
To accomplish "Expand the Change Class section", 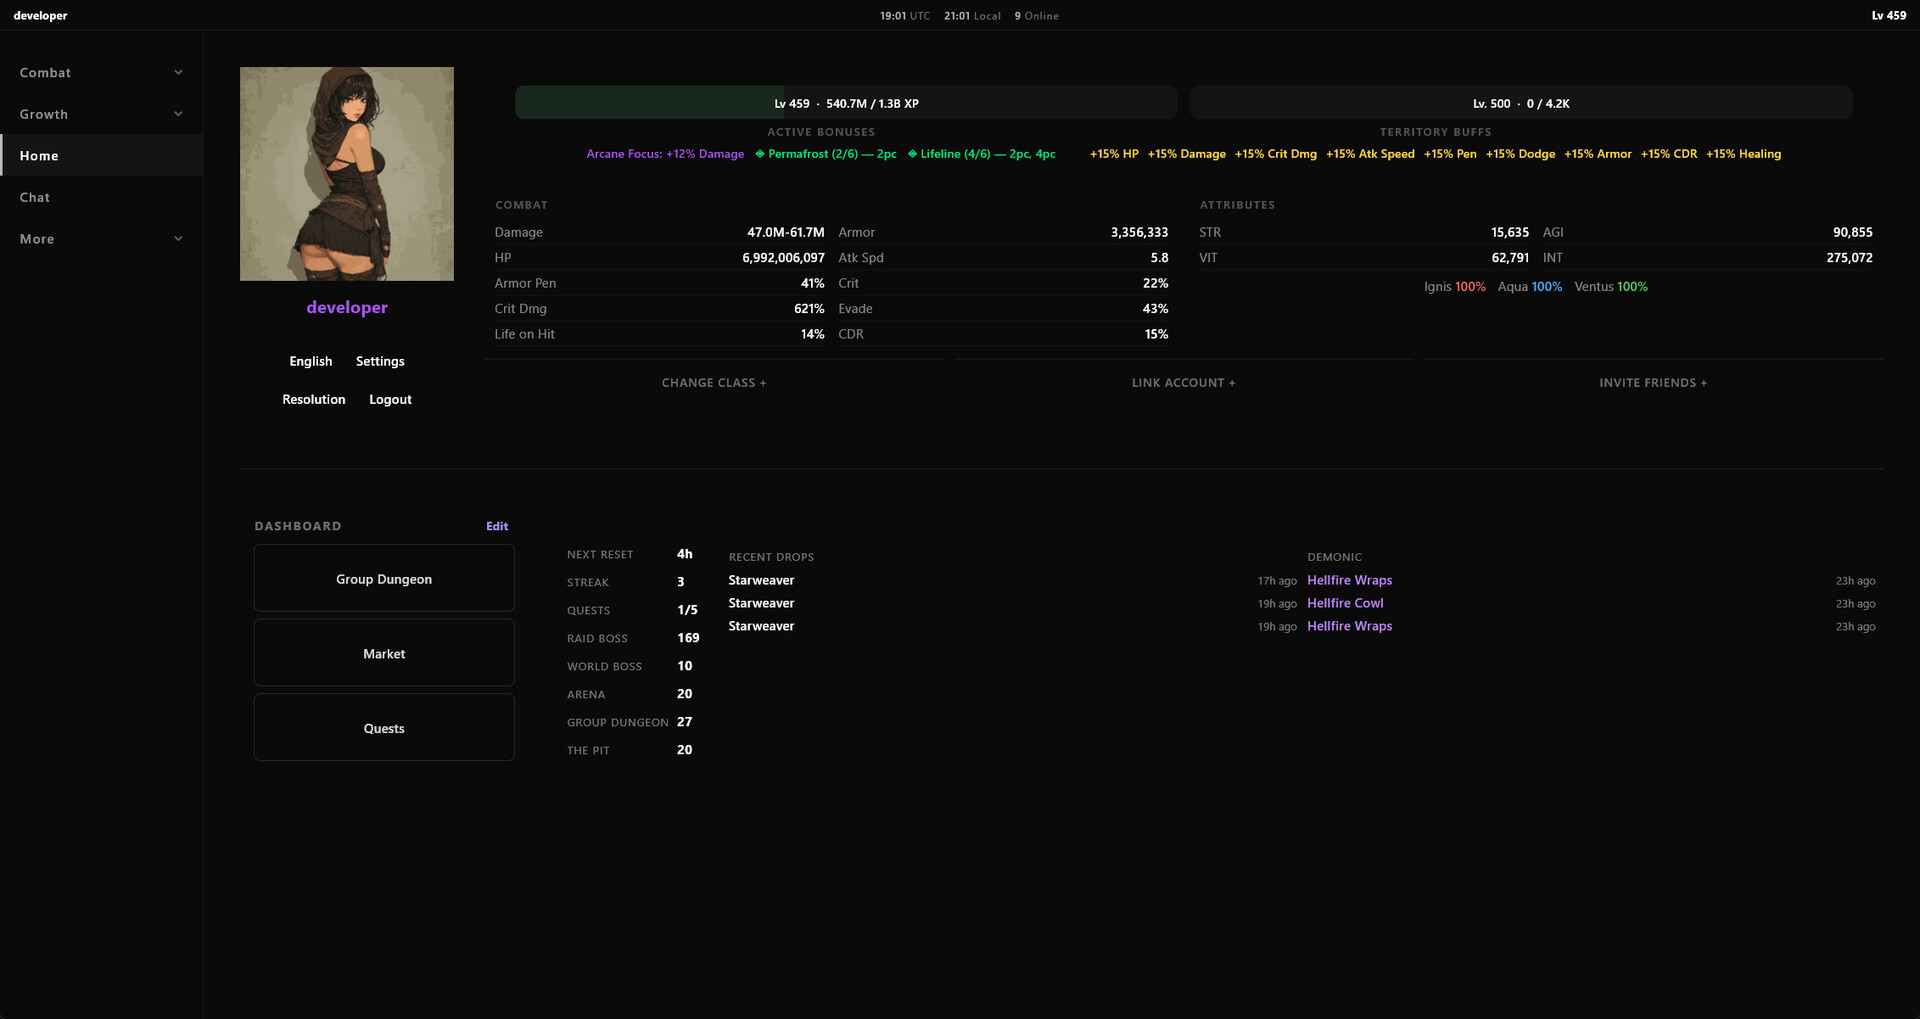I will pos(713,383).
